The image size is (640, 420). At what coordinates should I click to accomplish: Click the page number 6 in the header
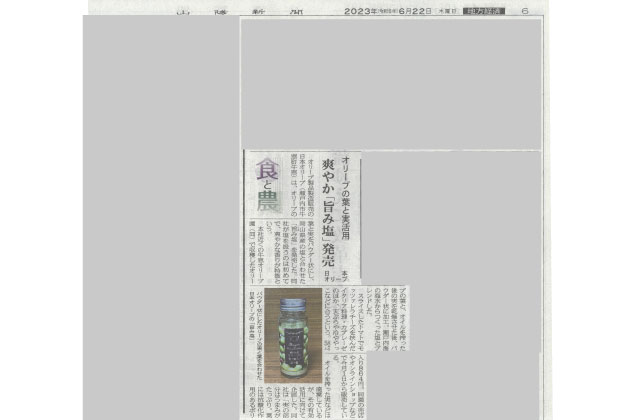click(525, 11)
